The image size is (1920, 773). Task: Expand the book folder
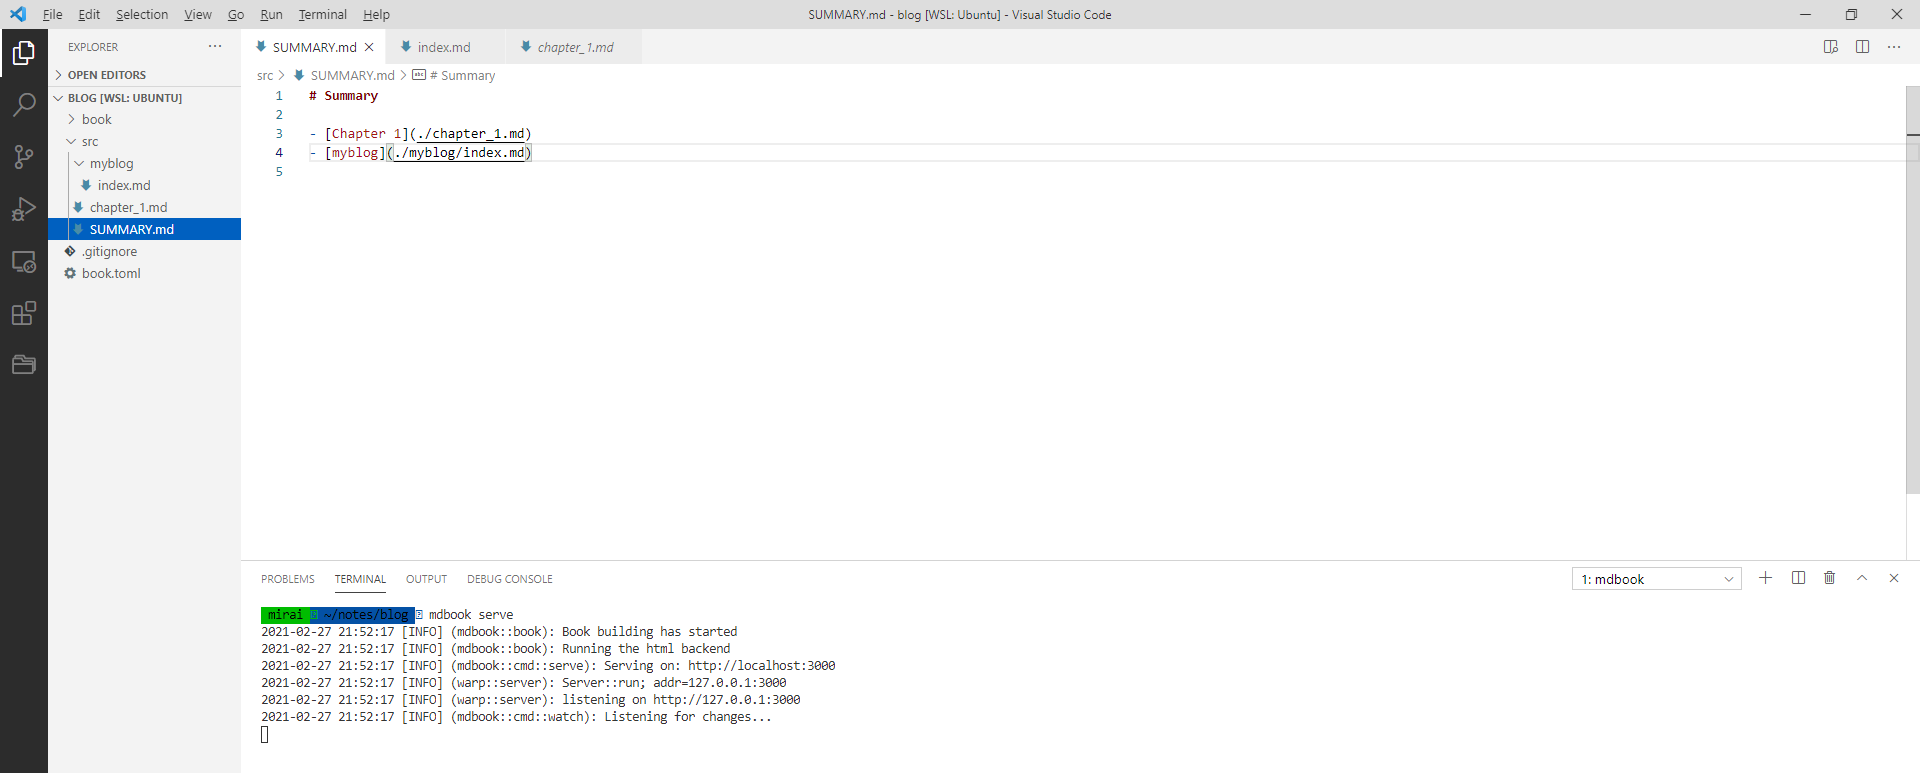coord(144,119)
